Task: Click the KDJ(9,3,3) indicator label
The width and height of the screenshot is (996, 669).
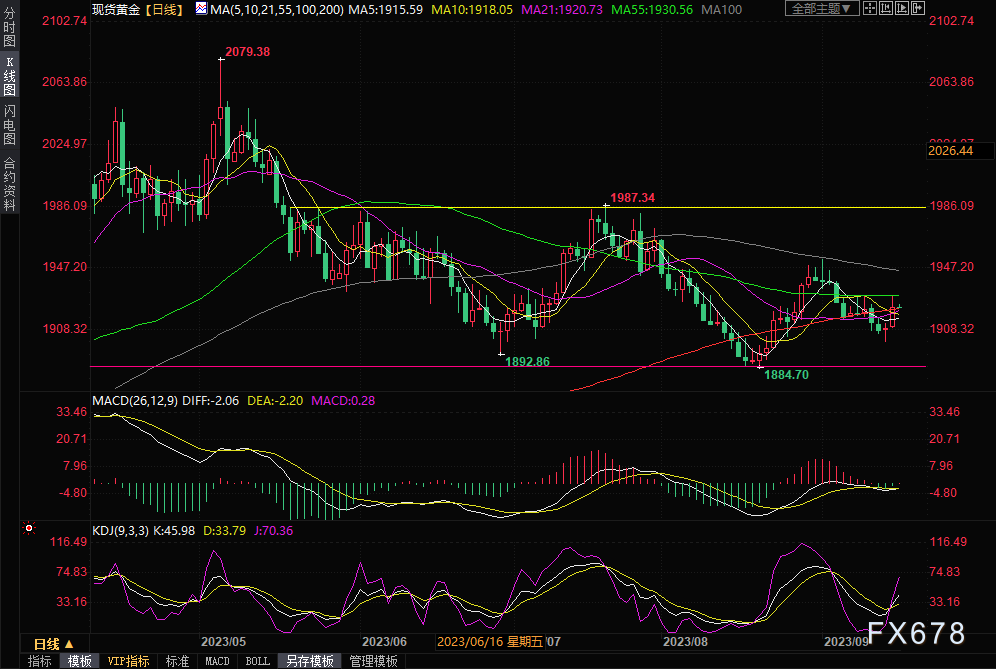Action: [121, 530]
